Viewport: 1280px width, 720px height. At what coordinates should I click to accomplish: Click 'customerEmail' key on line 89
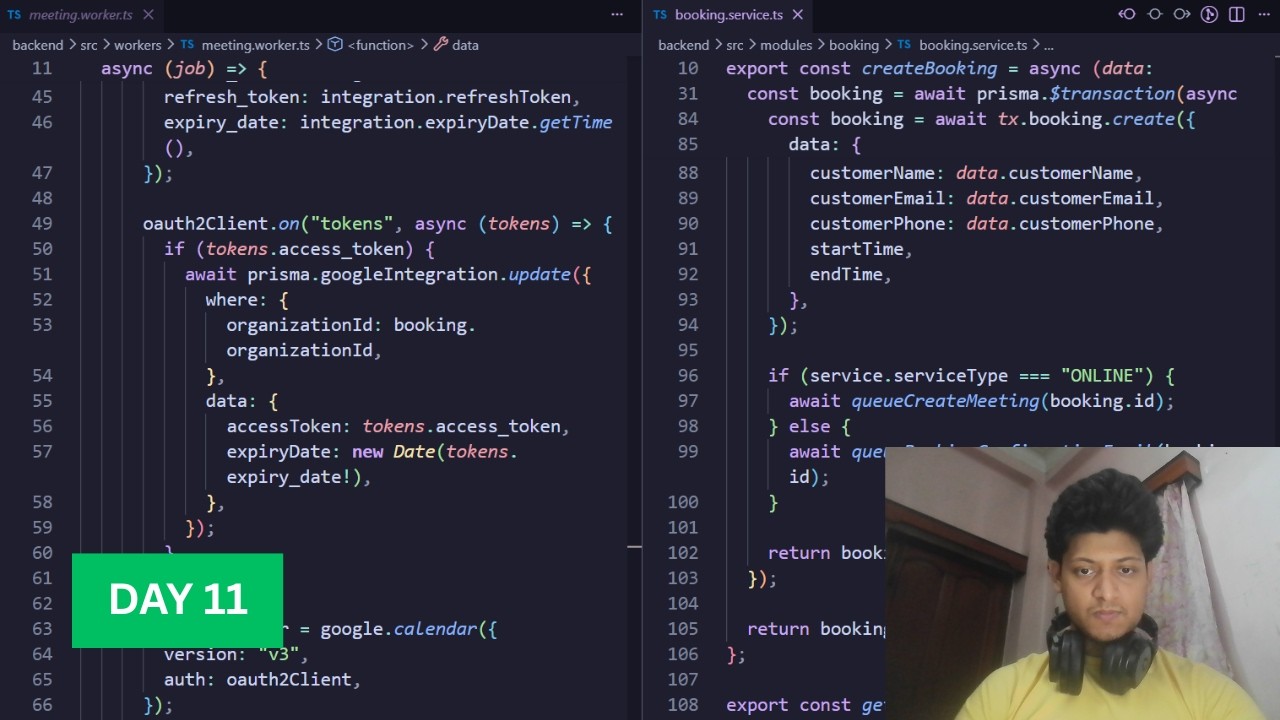tap(877, 198)
